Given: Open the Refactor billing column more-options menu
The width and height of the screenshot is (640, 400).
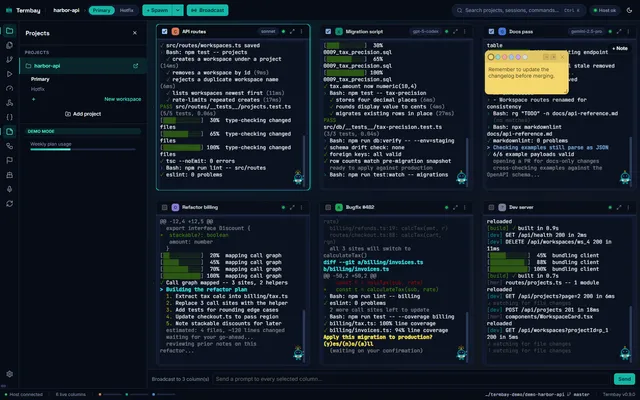Looking at the screenshot, I should coord(302,207).
